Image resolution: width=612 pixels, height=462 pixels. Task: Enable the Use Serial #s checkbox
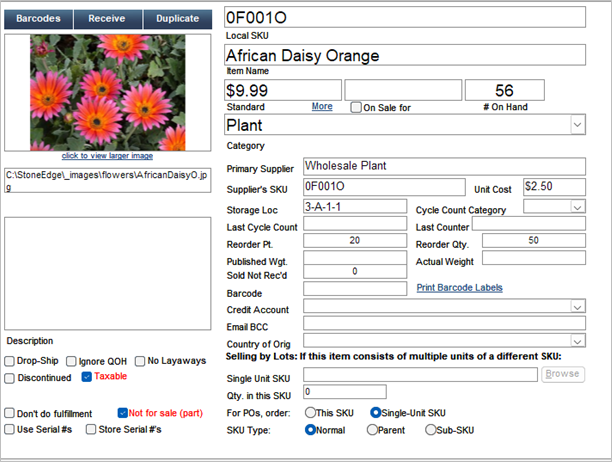pyautogui.click(x=10, y=429)
